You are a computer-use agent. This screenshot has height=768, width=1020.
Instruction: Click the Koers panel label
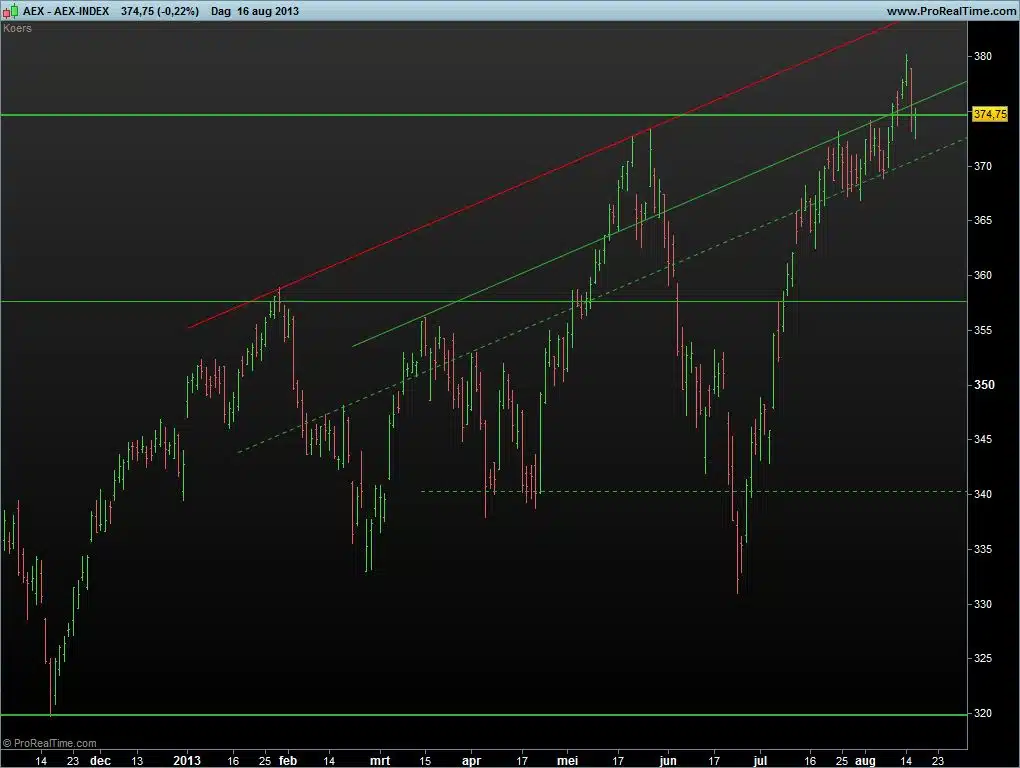[x=18, y=28]
